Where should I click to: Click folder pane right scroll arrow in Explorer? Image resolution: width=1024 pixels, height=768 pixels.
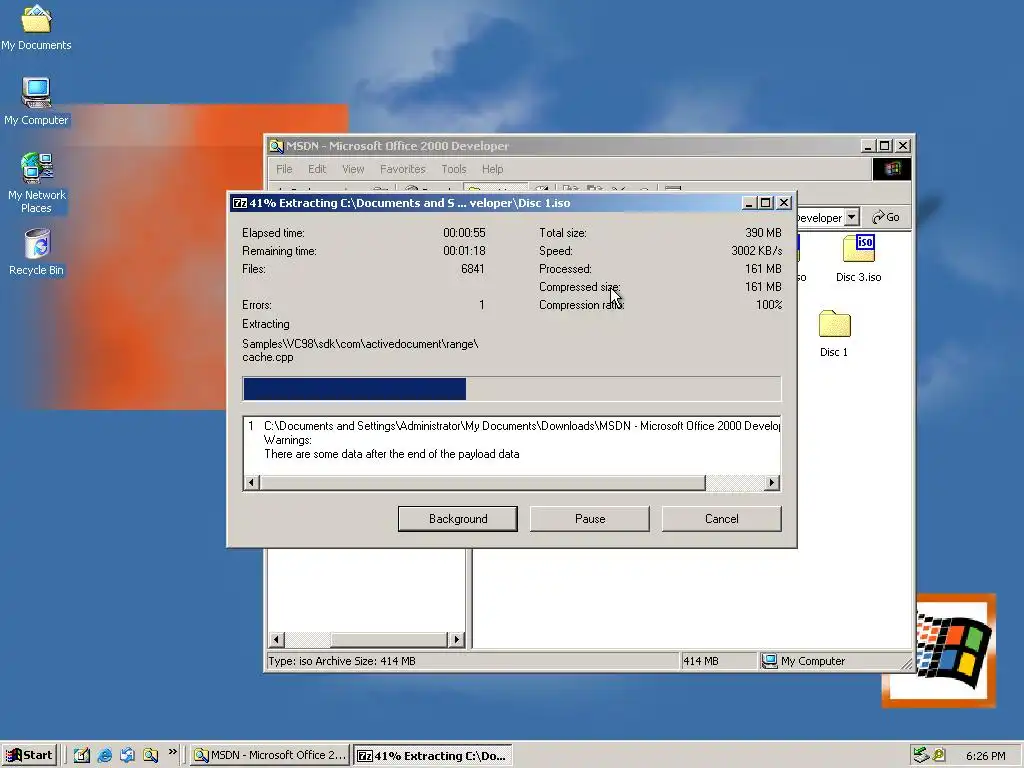(x=456, y=639)
